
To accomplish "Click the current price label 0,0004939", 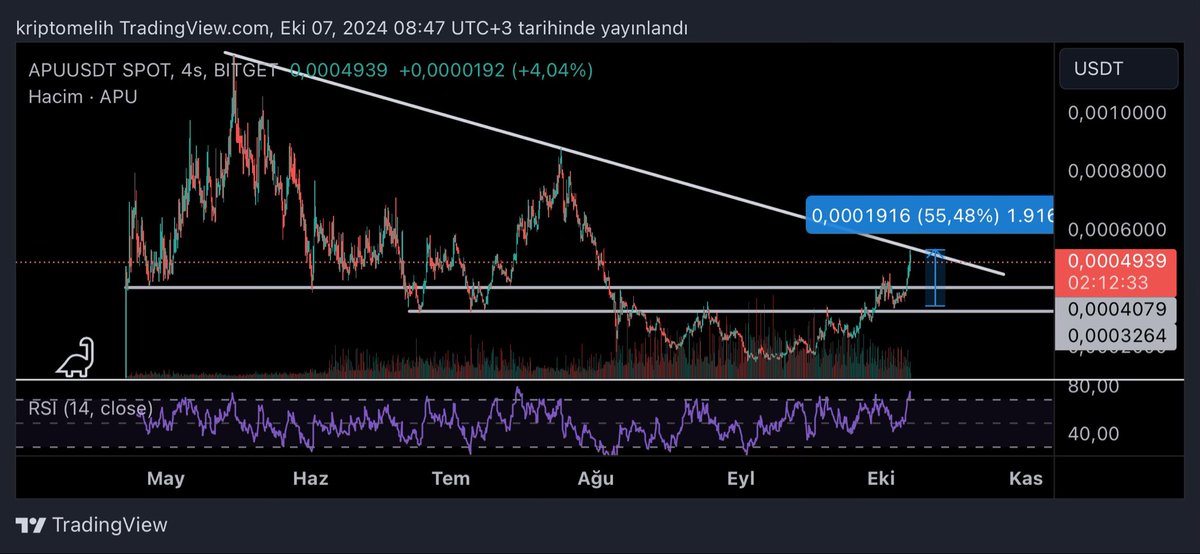I will [1118, 261].
